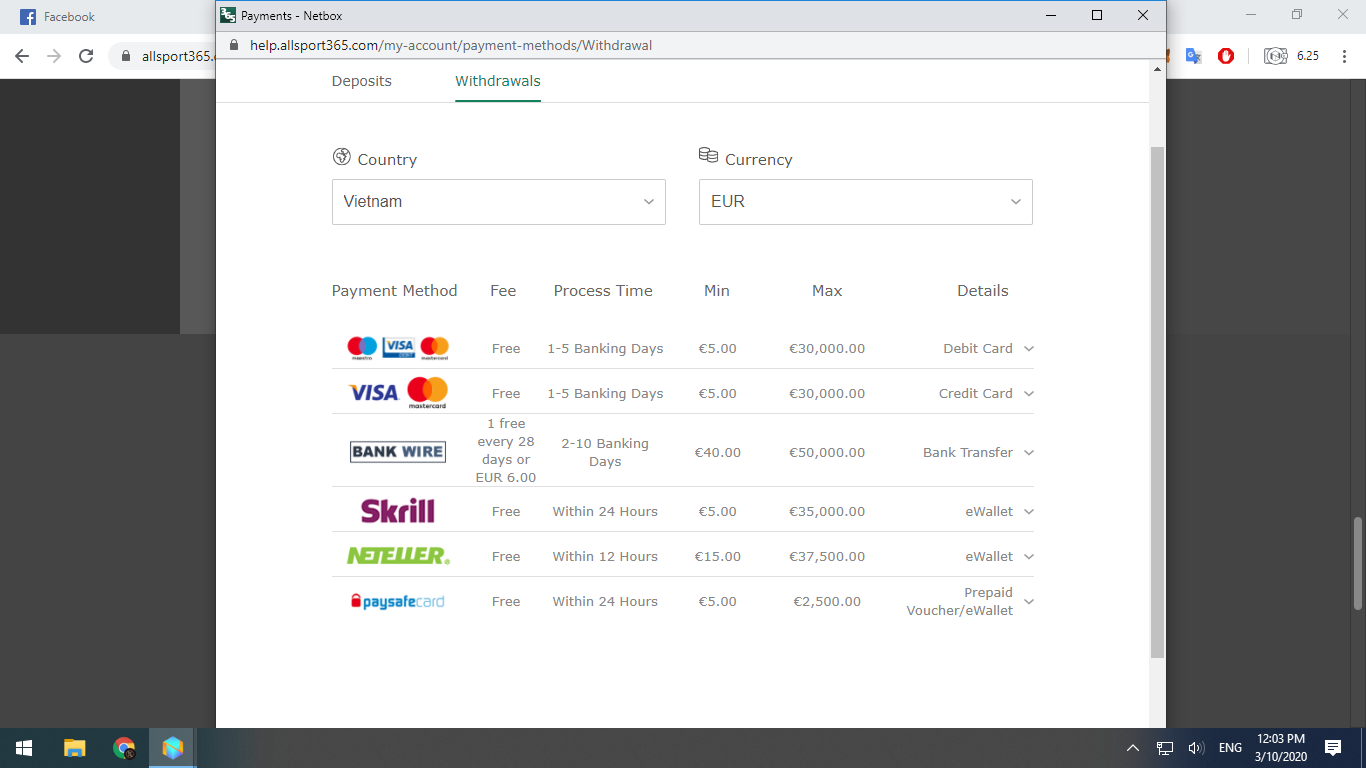This screenshot has height=768, width=1366.
Task: Click the Details column header
Action: tap(983, 291)
